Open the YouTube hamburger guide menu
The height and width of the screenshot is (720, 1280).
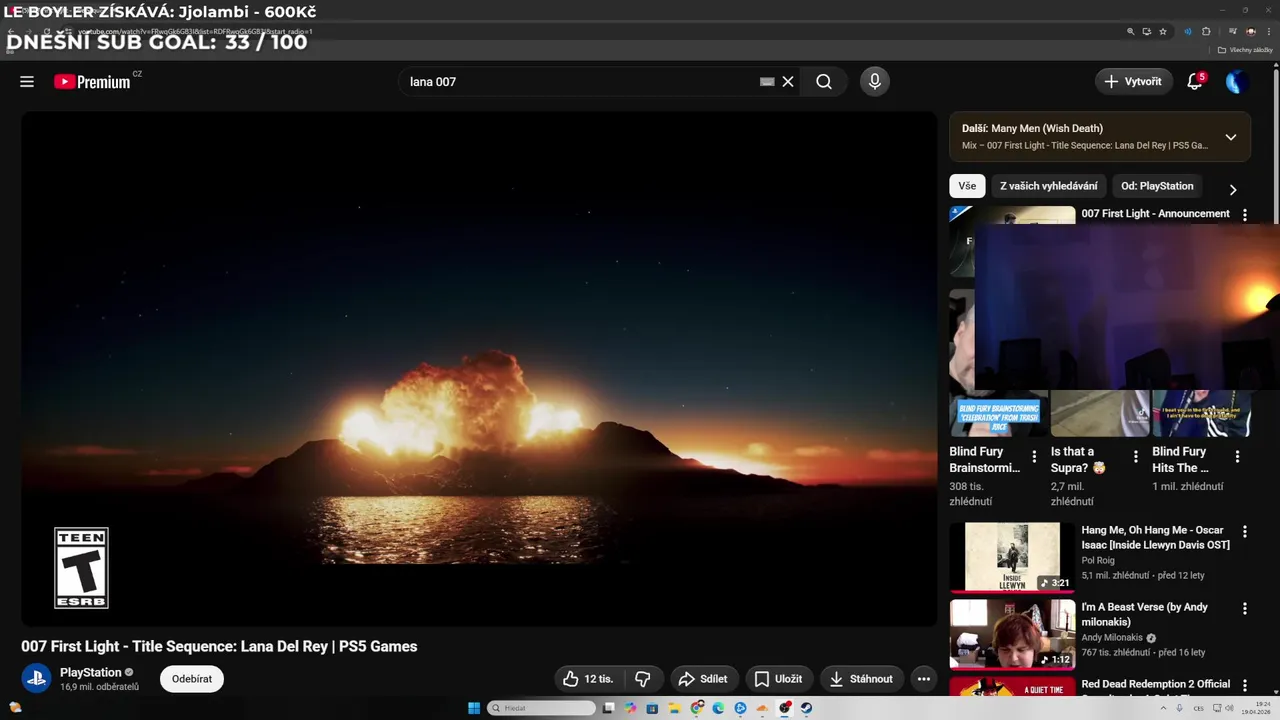(27, 82)
